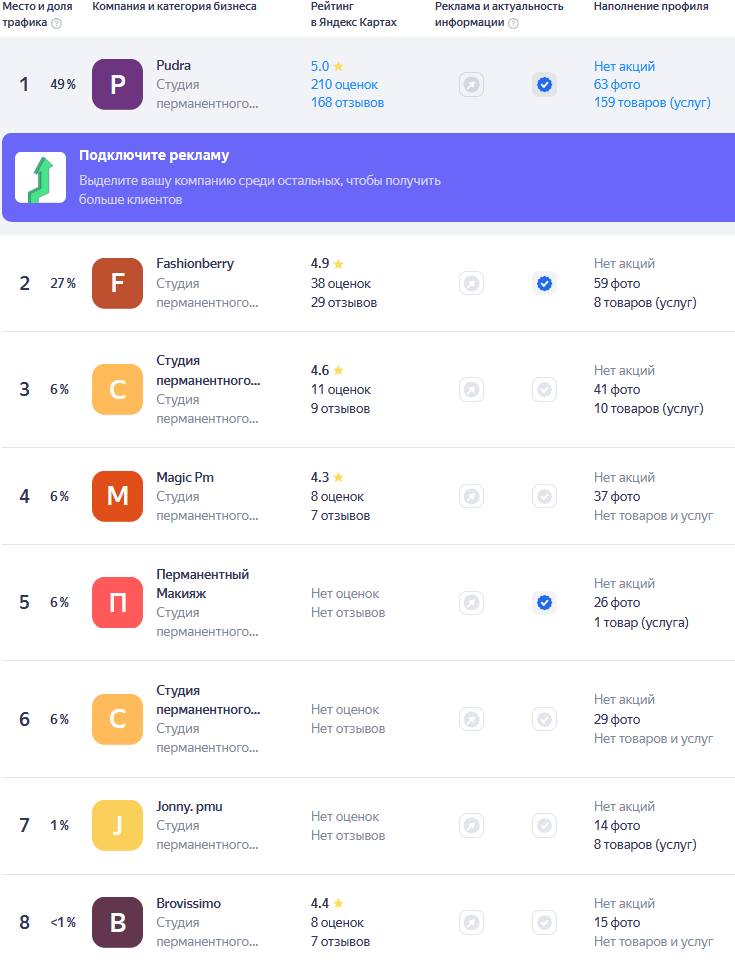Click the orange C avatar in row 3
The height and width of the screenshot is (965, 735).
118,389
